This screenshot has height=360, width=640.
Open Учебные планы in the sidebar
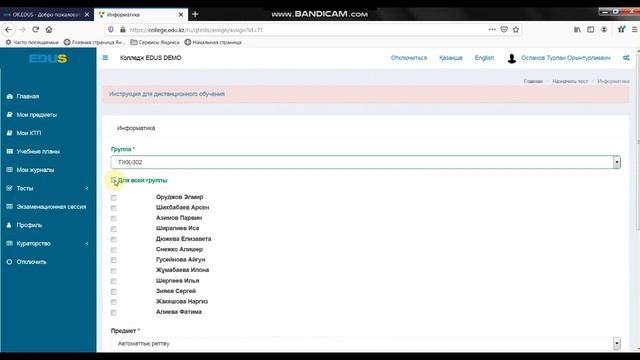pos(38,151)
